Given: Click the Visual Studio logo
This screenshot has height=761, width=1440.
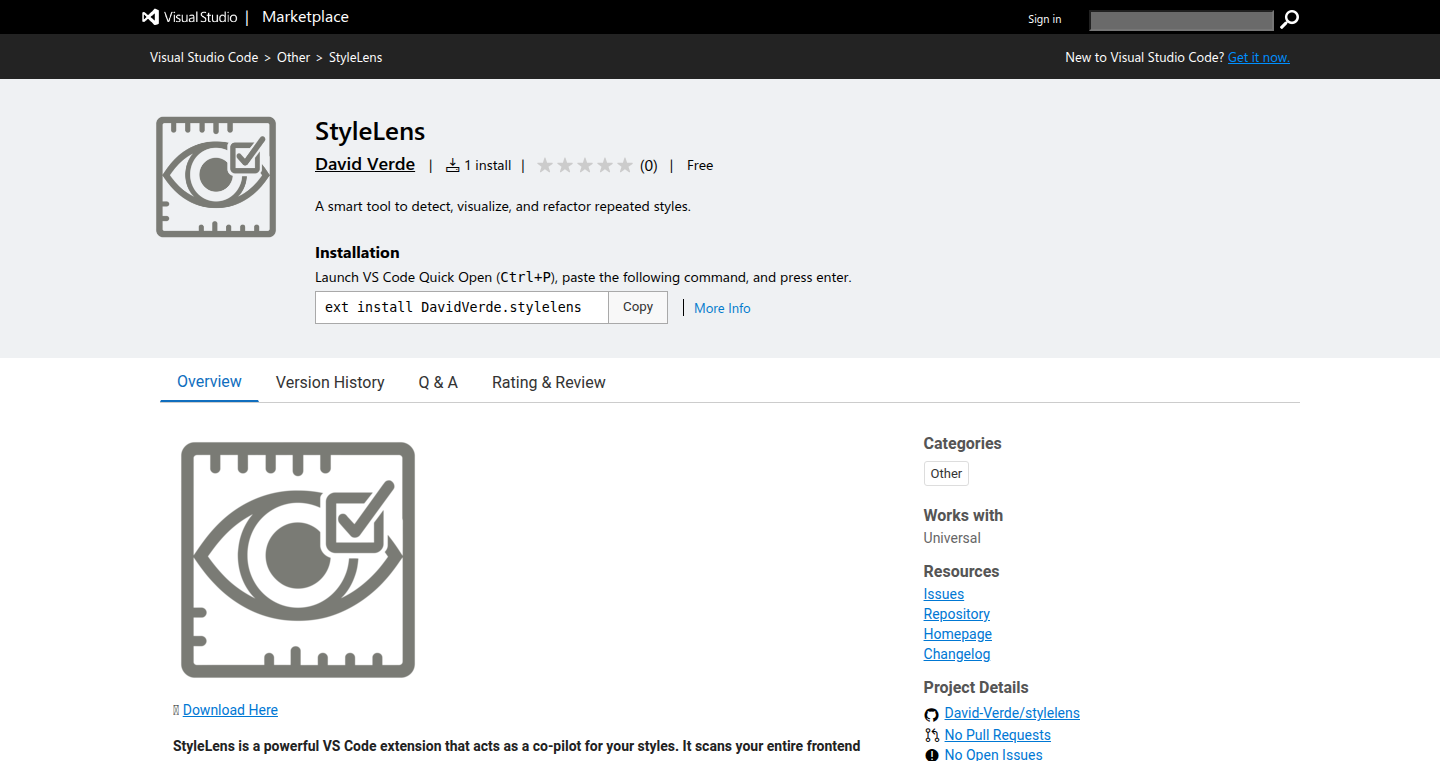Looking at the screenshot, I should click(x=190, y=17).
